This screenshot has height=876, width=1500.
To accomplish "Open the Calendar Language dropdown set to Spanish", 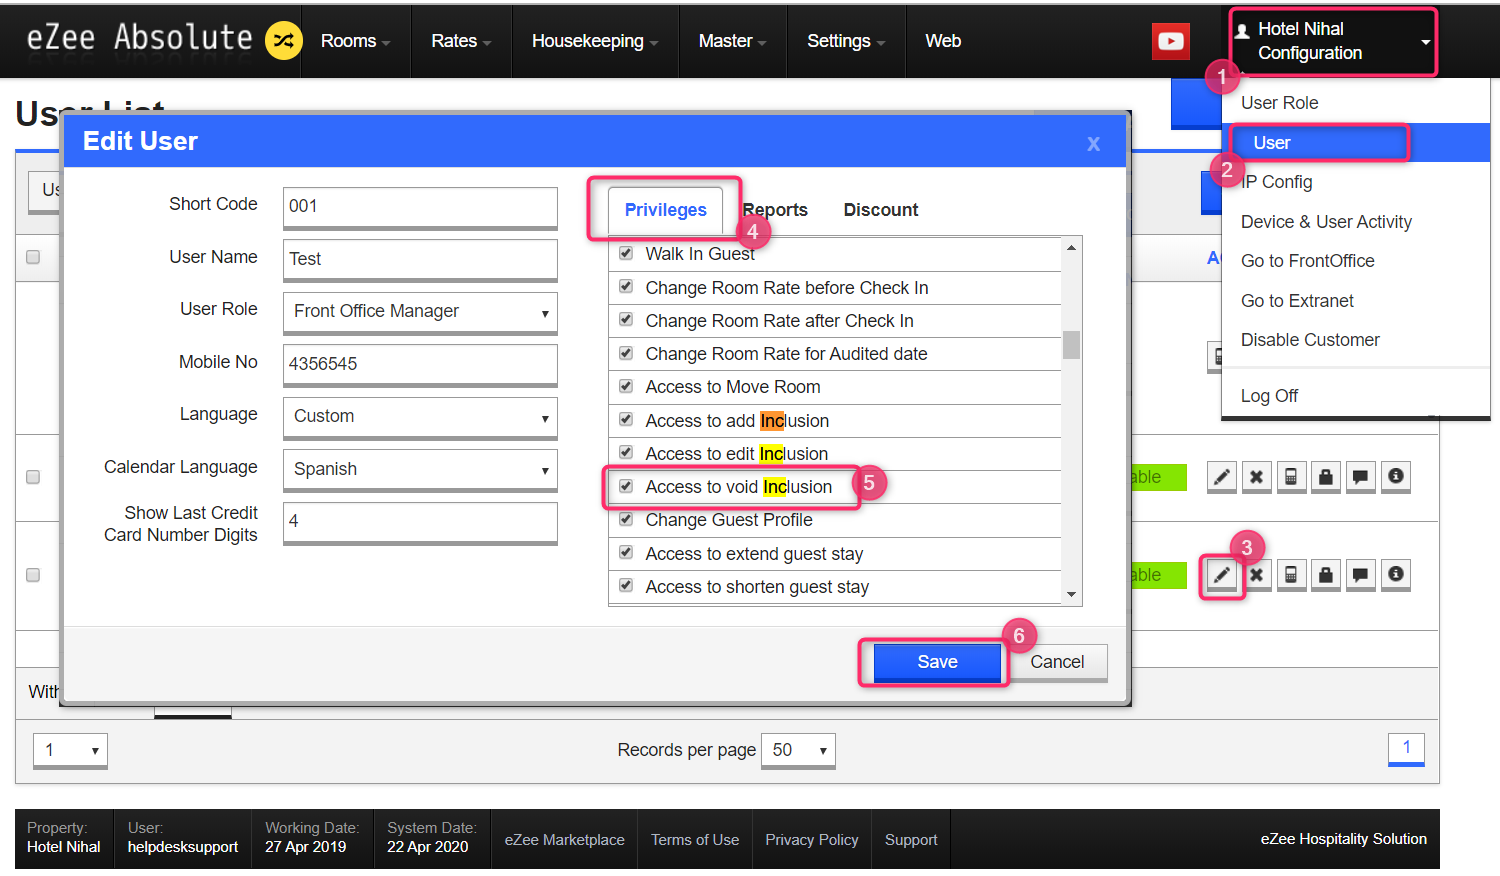I will coord(420,470).
